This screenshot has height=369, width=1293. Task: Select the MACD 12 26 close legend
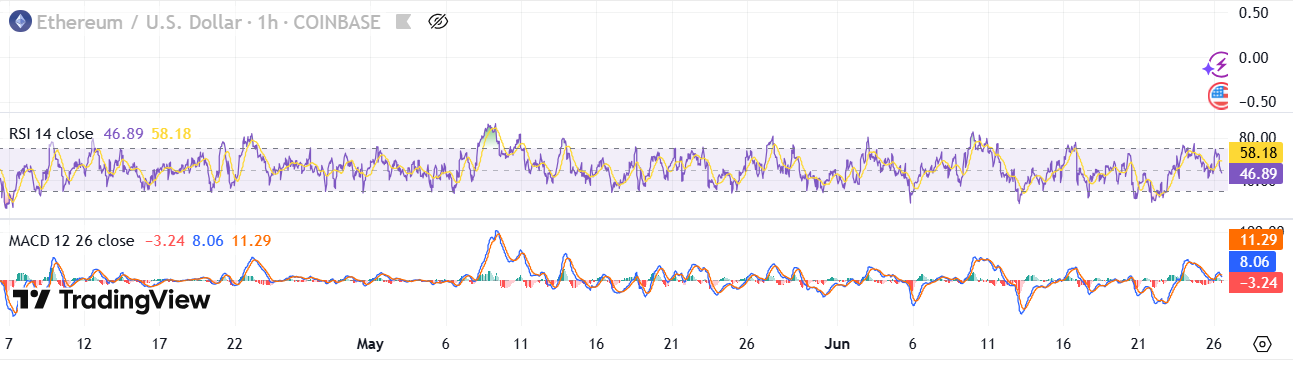point(71,241)
